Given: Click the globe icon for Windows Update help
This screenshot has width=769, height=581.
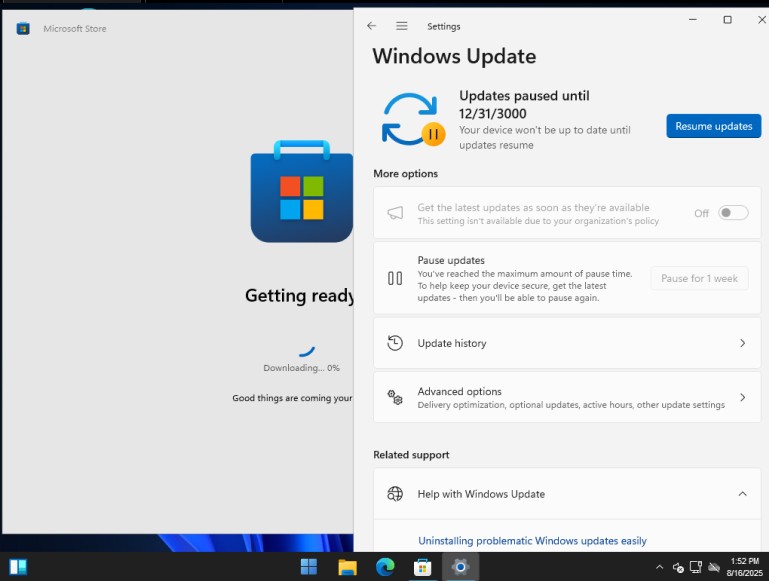Looking at the screenshot, I should (395, 494).
